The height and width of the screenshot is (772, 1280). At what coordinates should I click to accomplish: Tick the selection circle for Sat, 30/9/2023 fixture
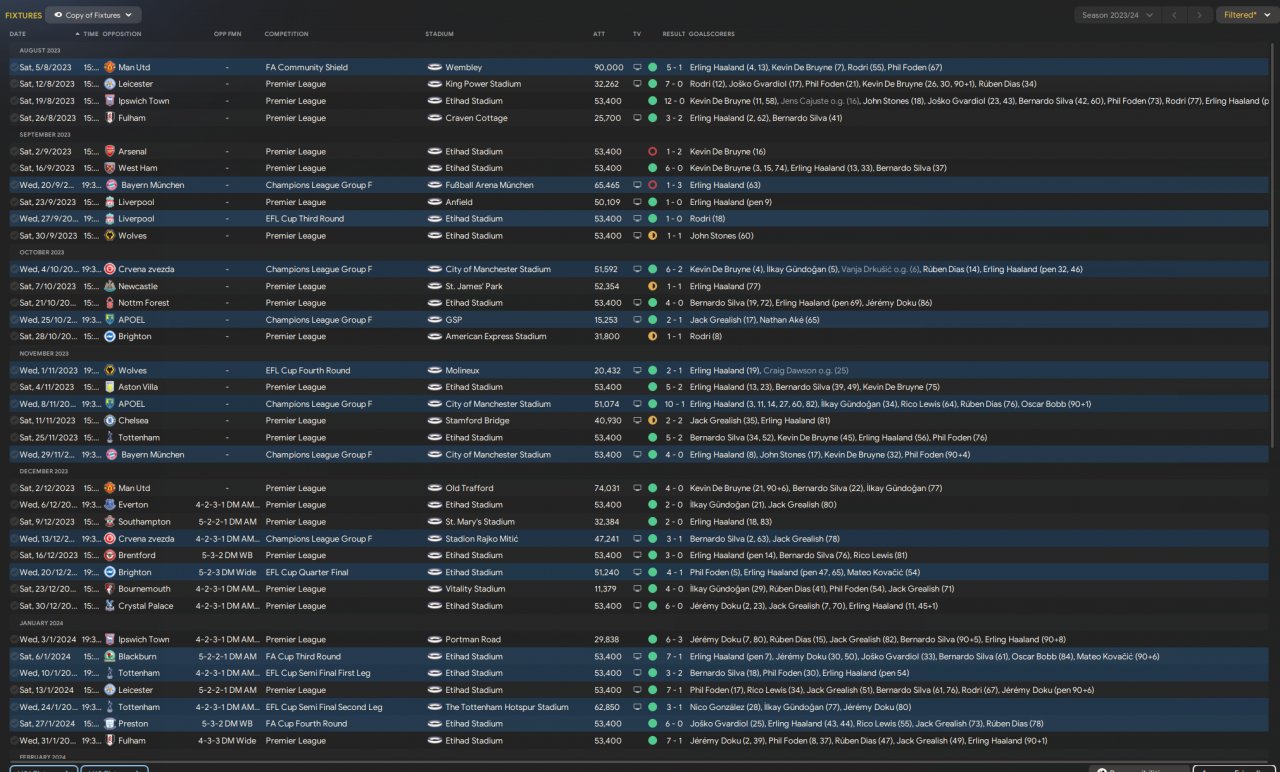(14, 236)
